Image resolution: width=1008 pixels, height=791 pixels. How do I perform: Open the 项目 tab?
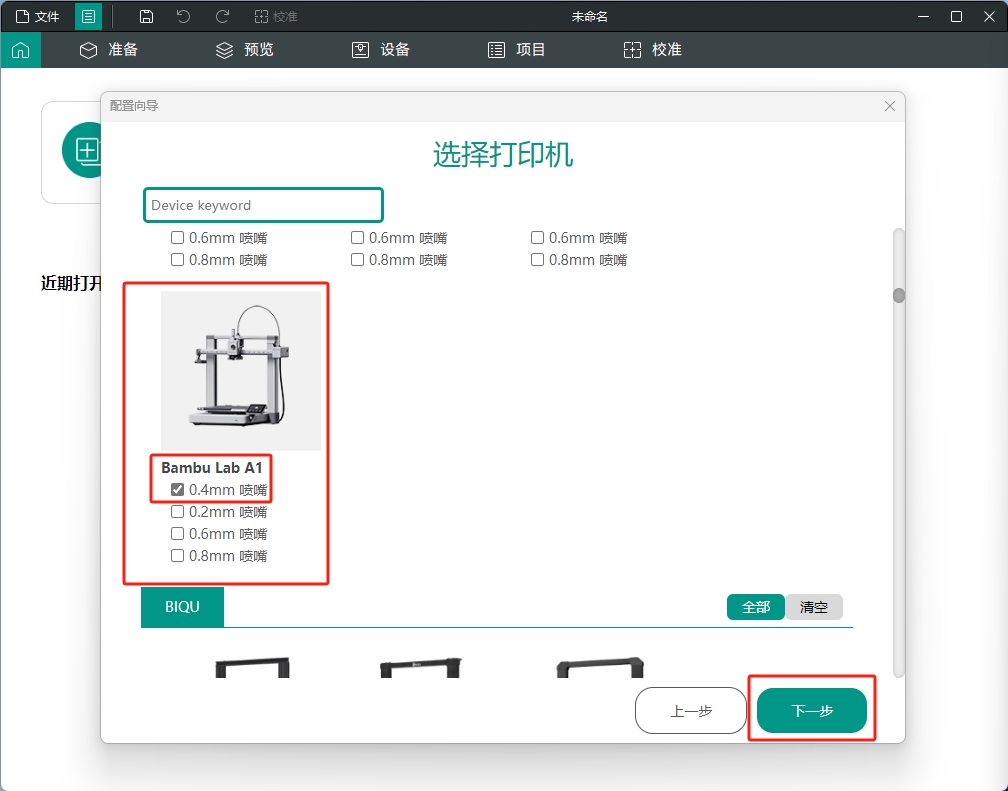[x=516, y=50]
